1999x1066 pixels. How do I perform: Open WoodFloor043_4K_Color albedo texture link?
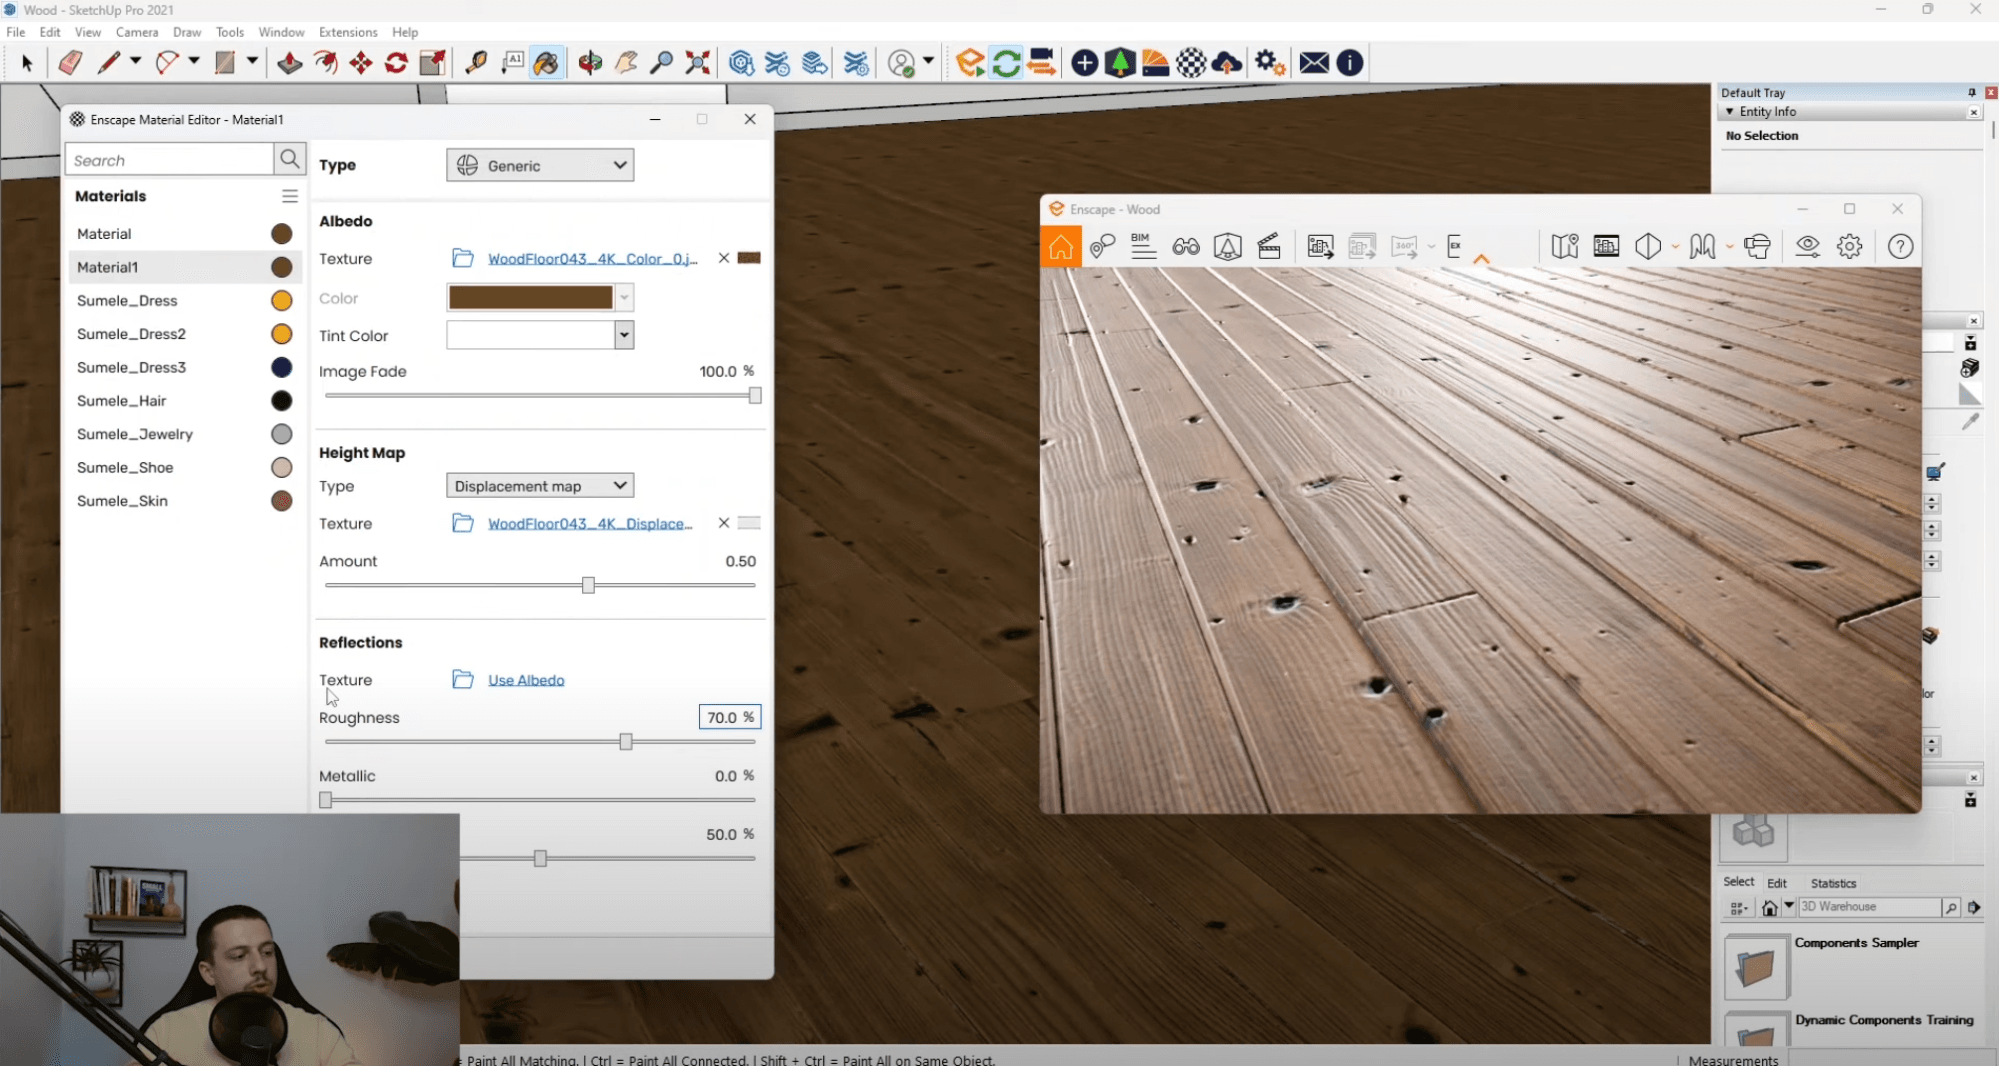coord(592,259)
